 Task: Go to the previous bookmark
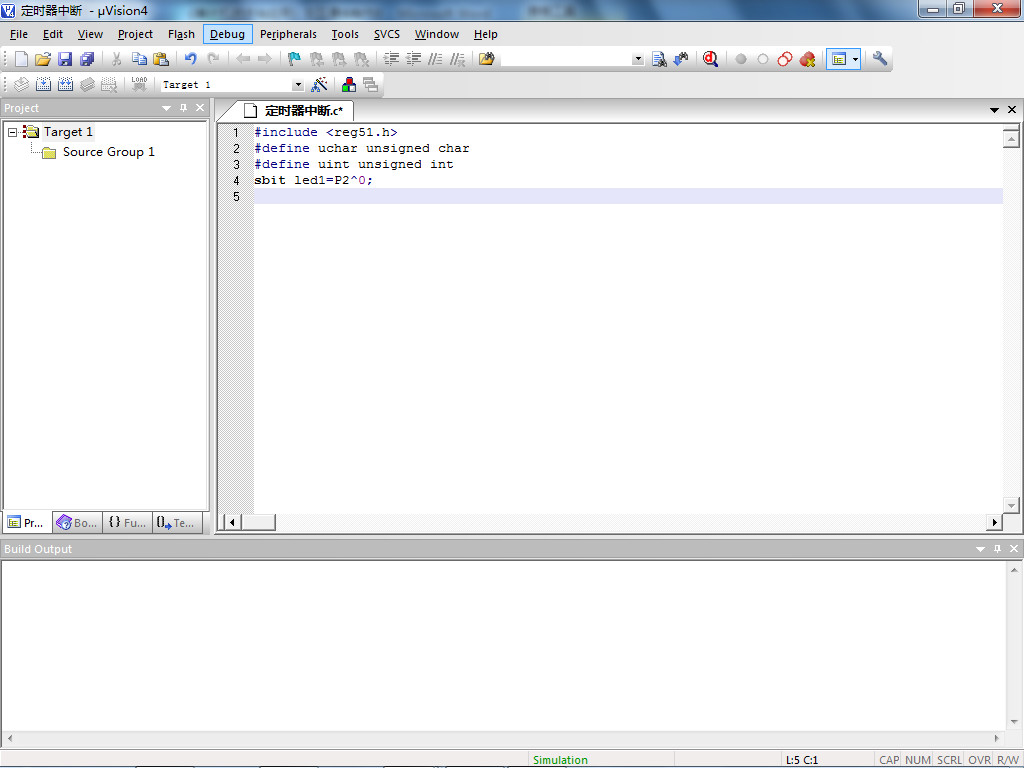(317, 59)
